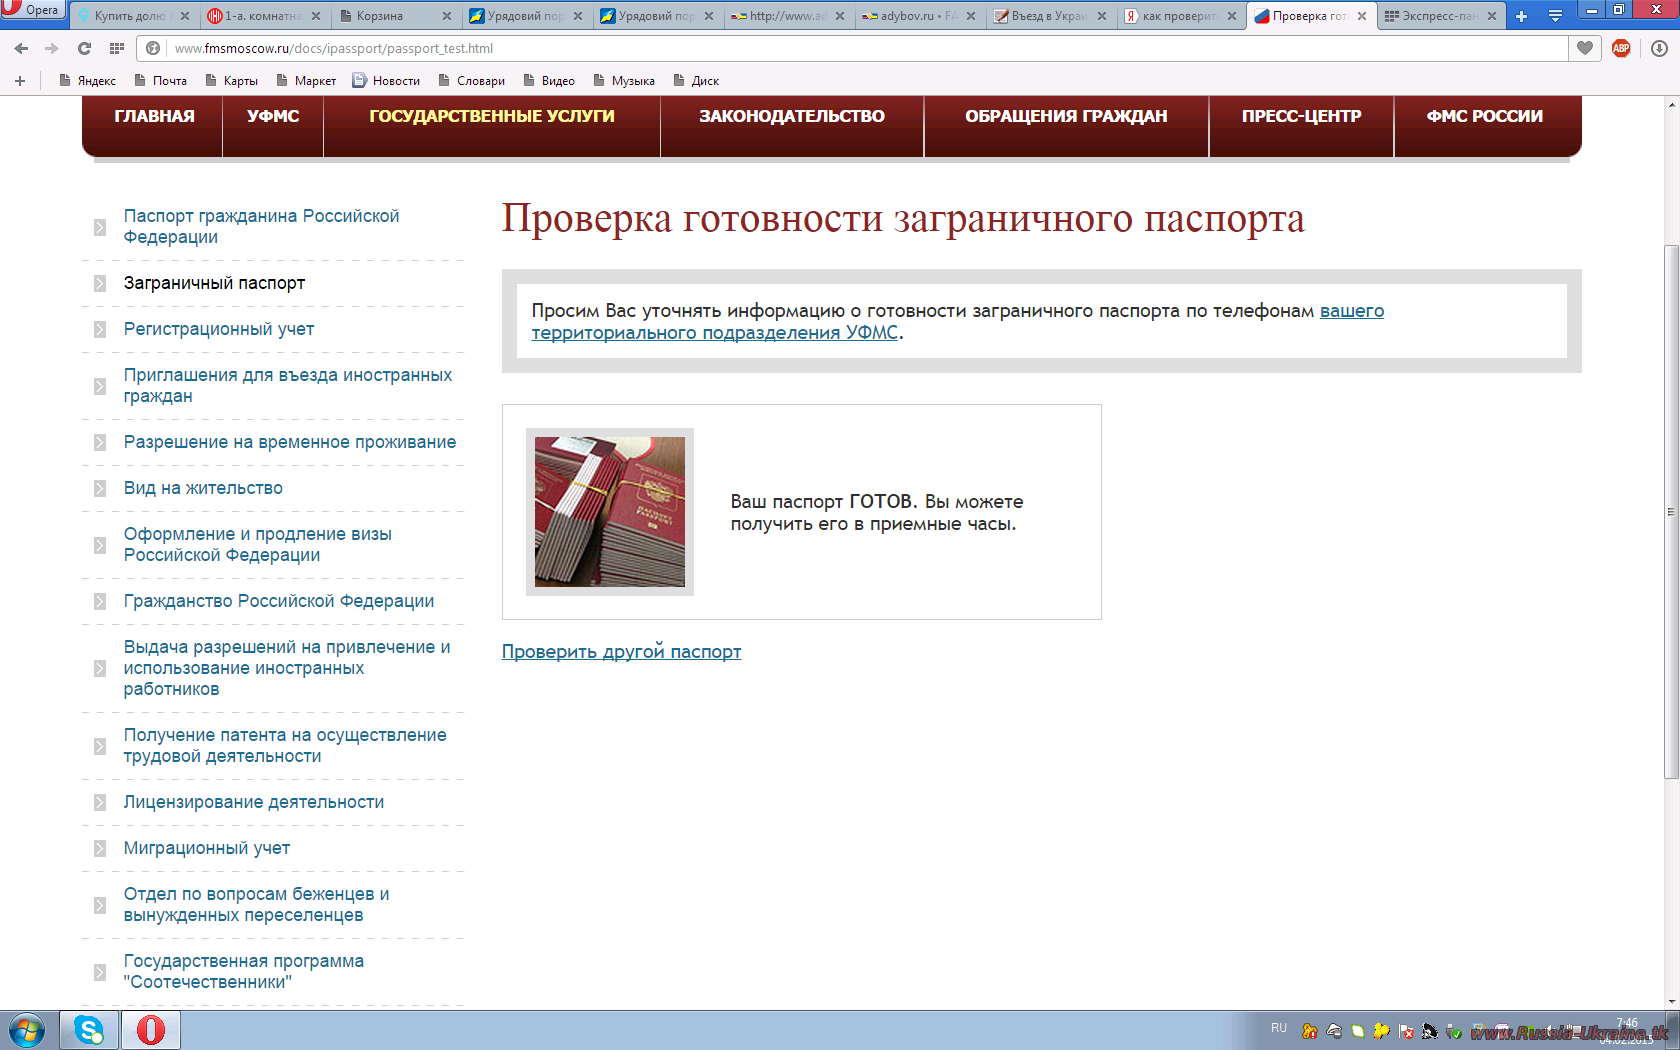Viewport: 1680px width, 1050px height.
Task: Click the Opera menu button
Action: pos(32,10)
